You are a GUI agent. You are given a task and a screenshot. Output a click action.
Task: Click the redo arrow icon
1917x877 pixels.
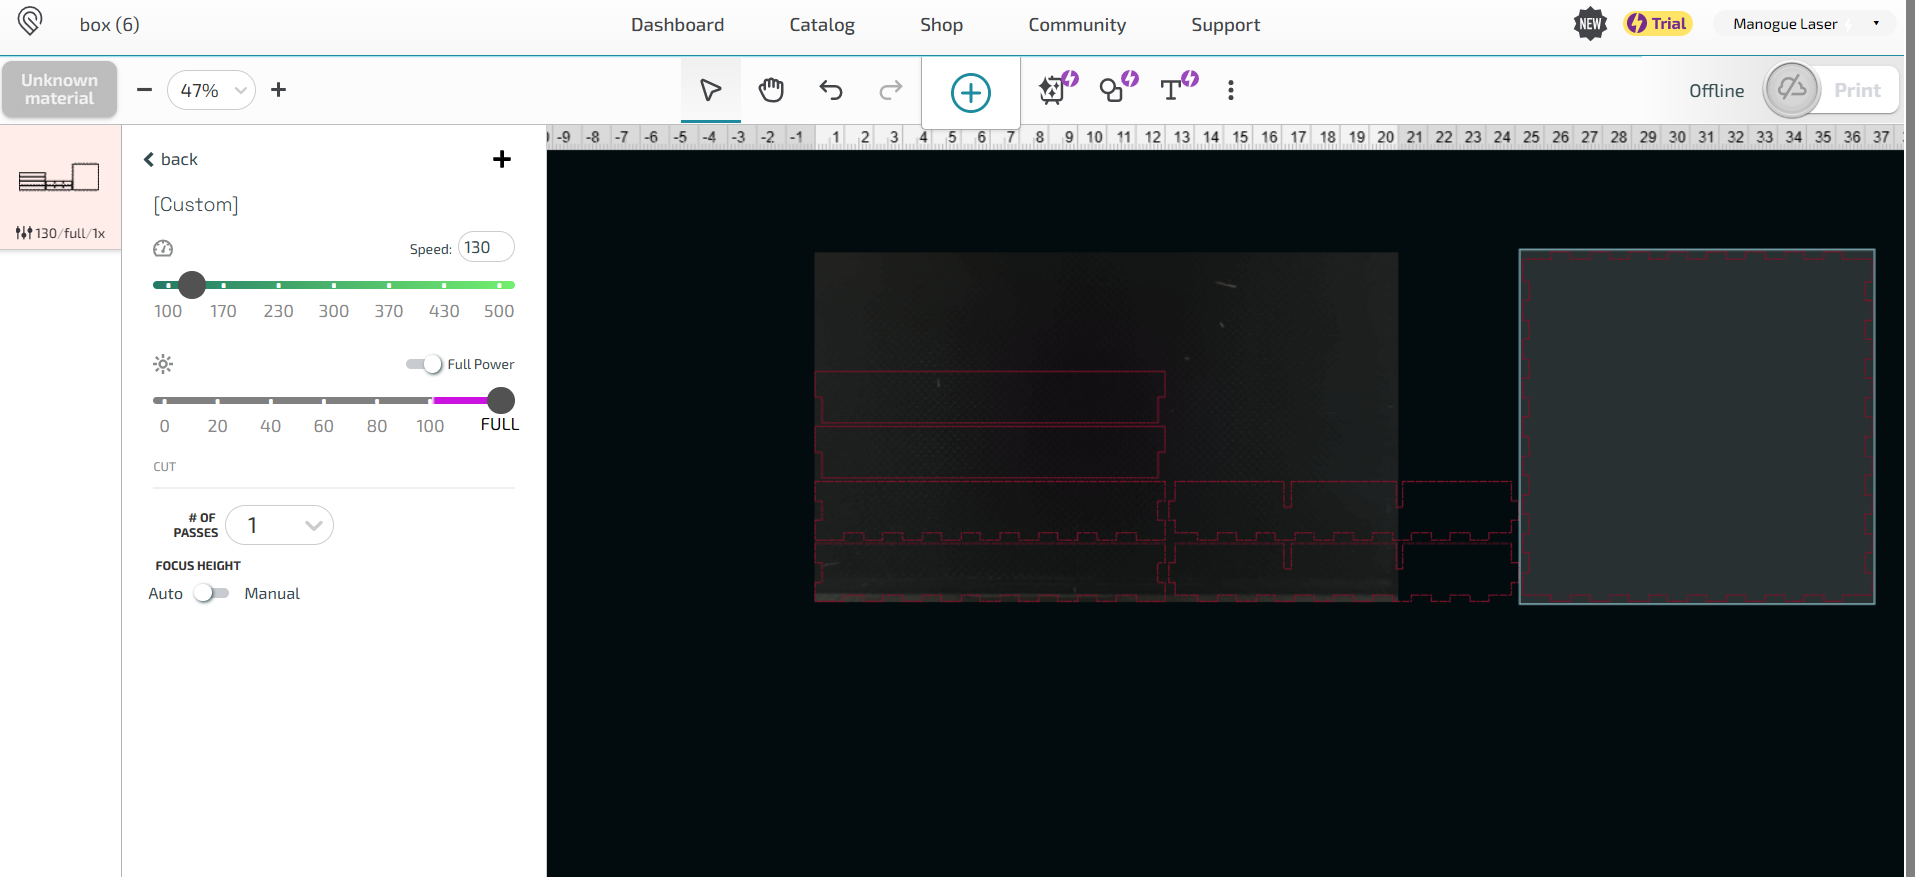tap(890, 91)
